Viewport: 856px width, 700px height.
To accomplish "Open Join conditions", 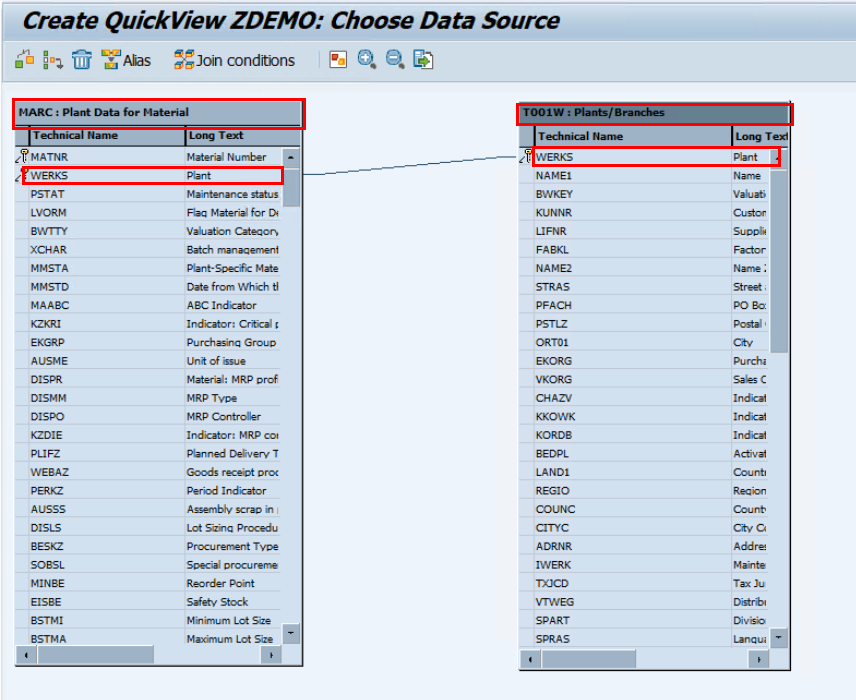I will [235, 60].
